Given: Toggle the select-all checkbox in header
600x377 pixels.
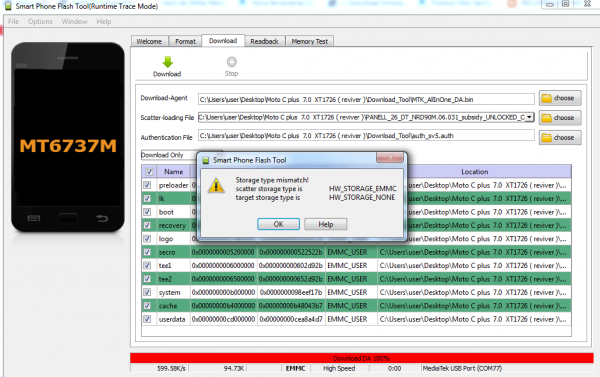Looking at the screenshot, I should click(149, 171).
